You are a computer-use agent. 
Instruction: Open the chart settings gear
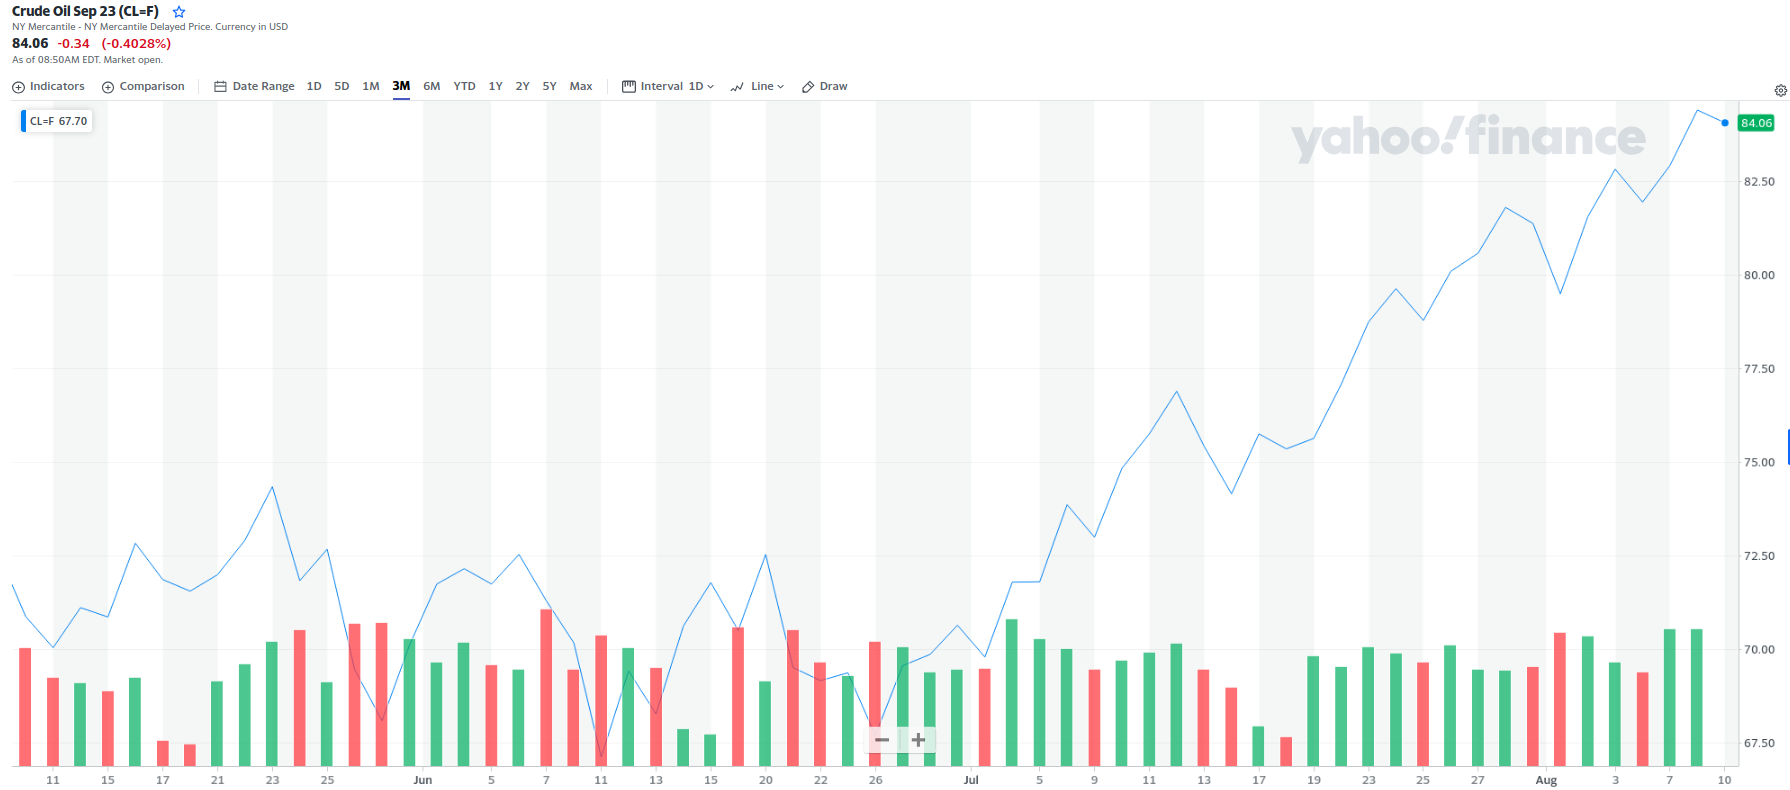[x=1780, y=90]
